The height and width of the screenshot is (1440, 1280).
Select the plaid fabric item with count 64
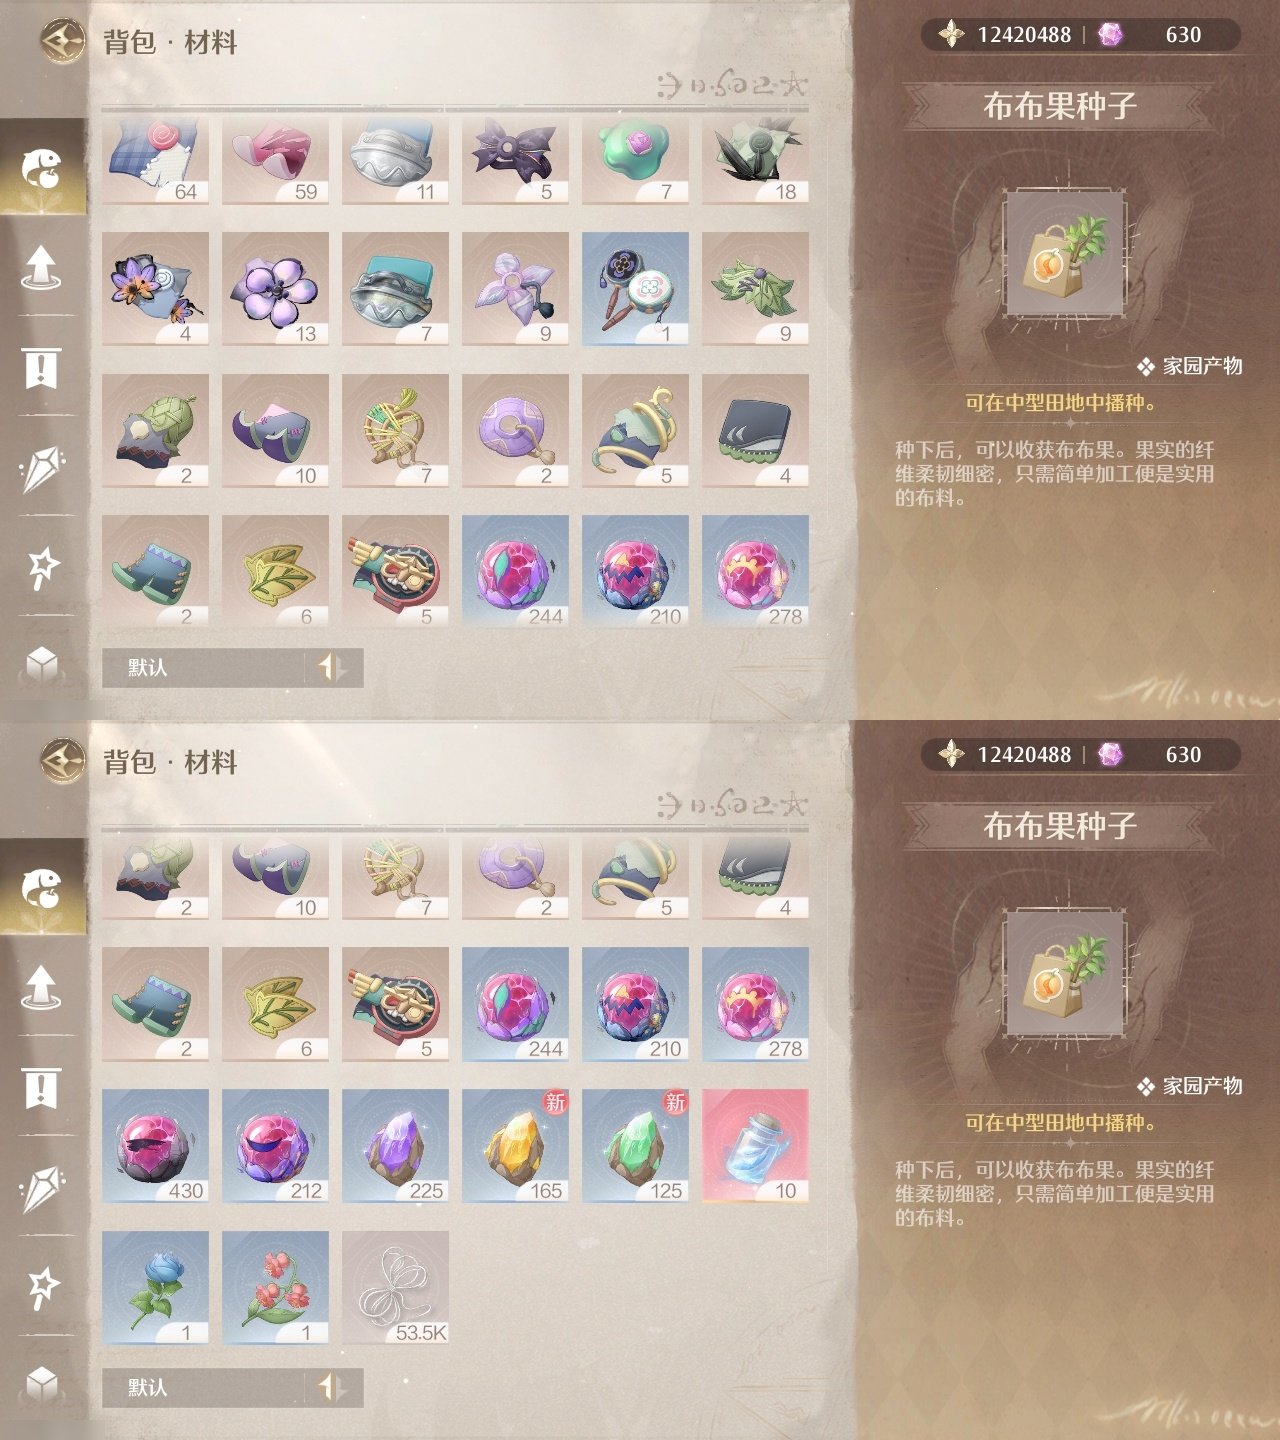(155, 161)
